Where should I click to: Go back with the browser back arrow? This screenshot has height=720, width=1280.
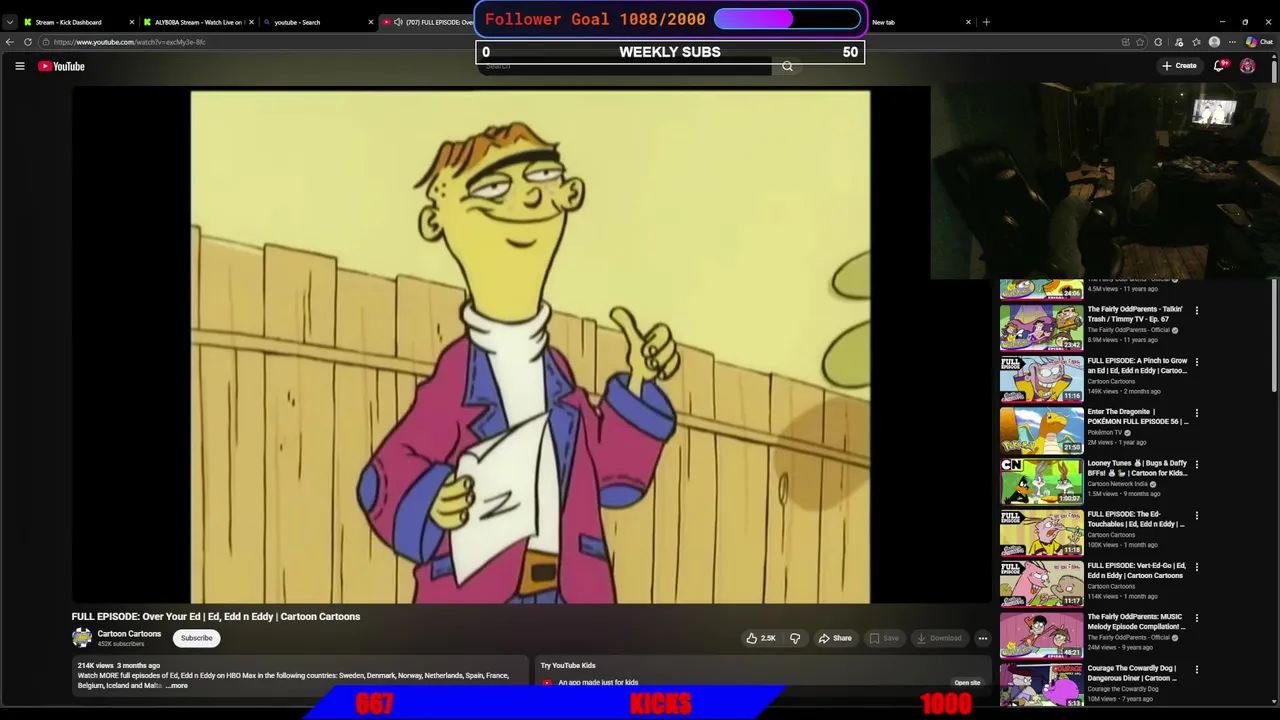pos(10,42)
